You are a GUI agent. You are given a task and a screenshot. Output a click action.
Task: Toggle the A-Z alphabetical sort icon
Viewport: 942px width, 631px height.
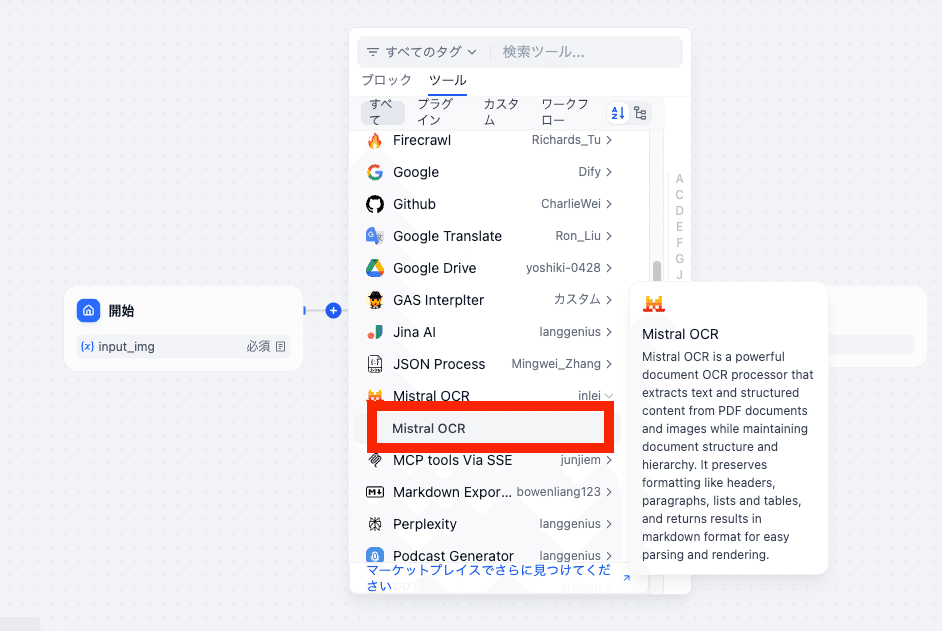(x=617, y=113)
